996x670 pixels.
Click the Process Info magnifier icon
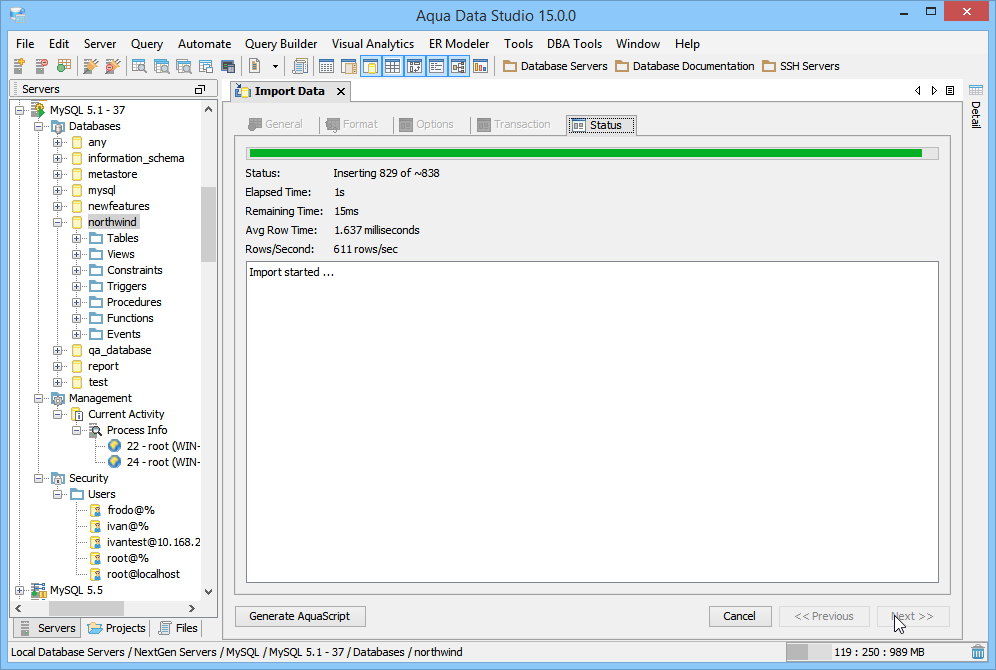click(x=96, y=431)
